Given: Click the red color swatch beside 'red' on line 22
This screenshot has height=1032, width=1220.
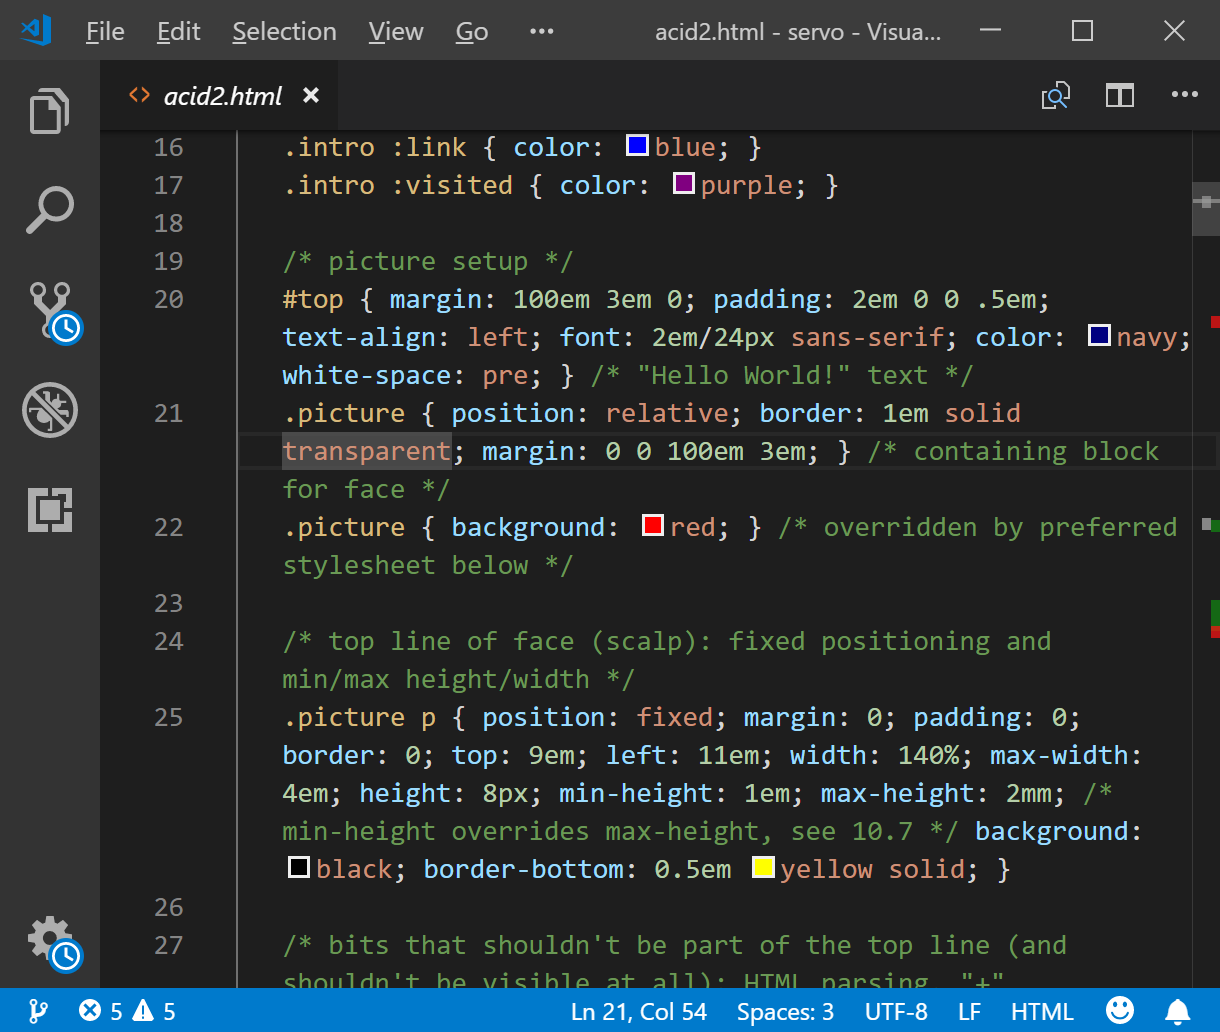Looking at the screenshot, I should point(653,524).
